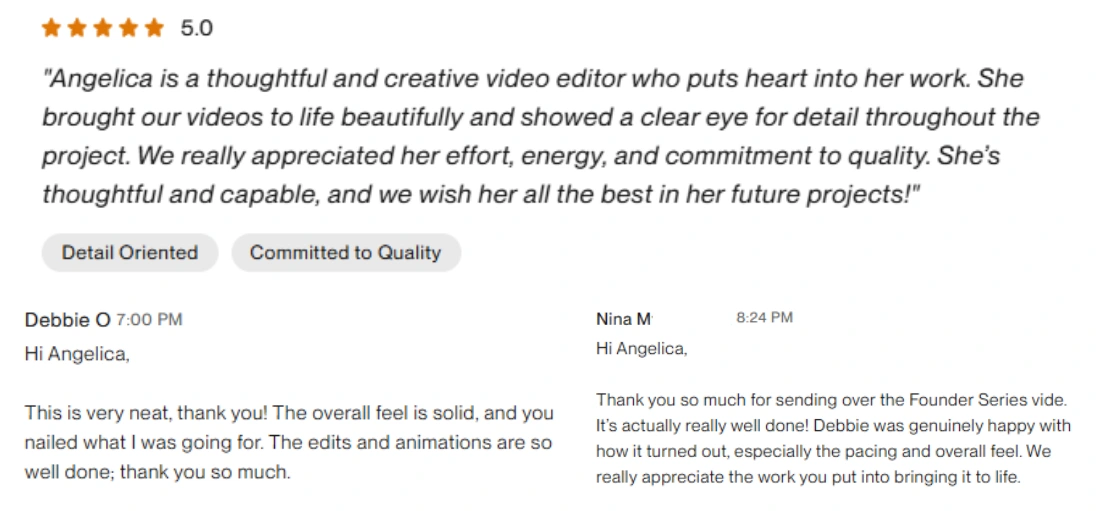Select the "Detail Oriented" tag
This screenshot has height=511, width=1099.
(130, 253)
